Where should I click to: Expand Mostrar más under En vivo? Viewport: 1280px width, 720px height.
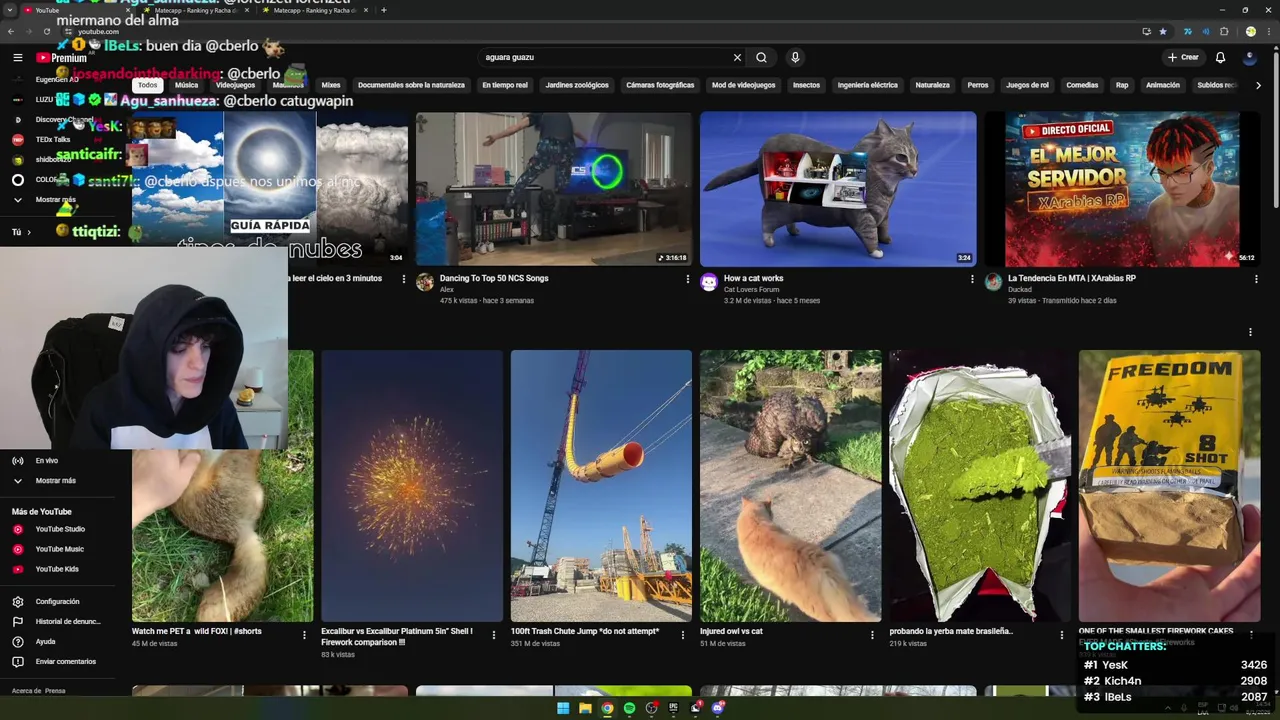click(x=55, y=480)
